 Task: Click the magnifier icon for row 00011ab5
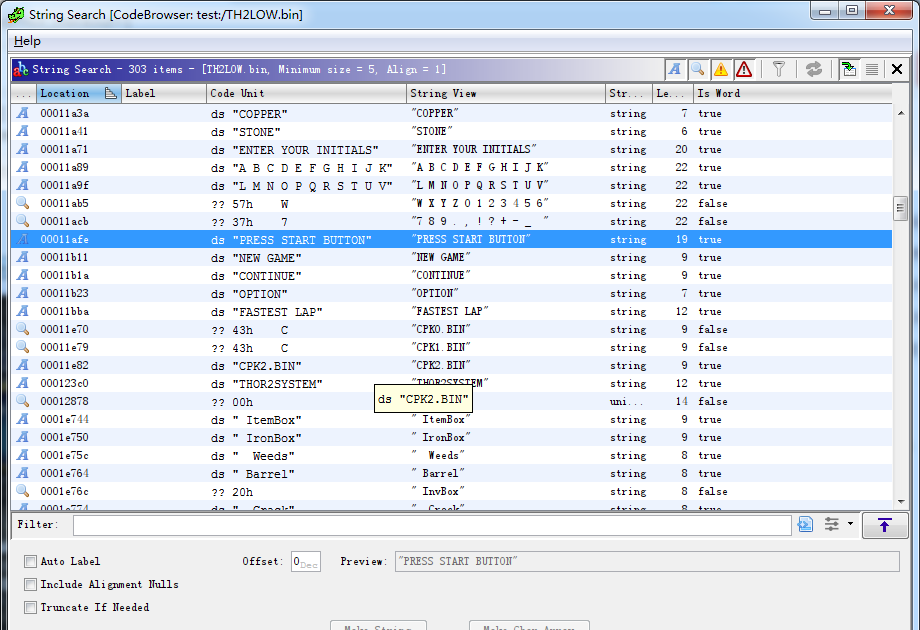click(x=22, y=203)
